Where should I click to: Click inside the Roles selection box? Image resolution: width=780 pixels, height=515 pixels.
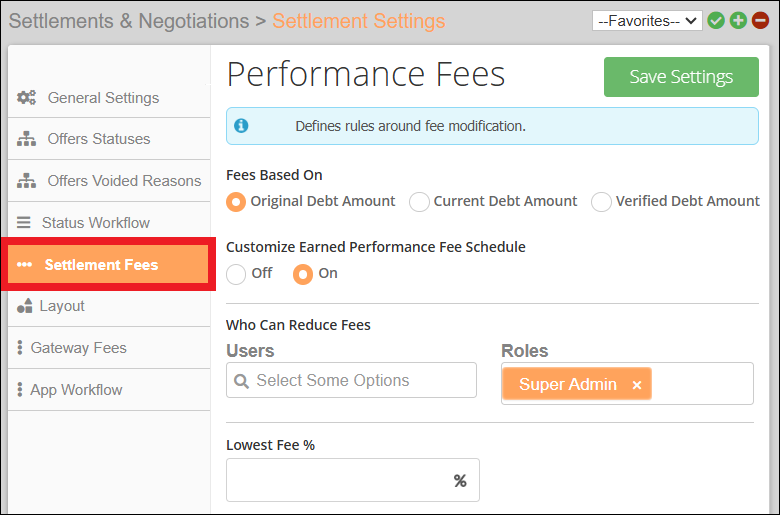point(627,384)
